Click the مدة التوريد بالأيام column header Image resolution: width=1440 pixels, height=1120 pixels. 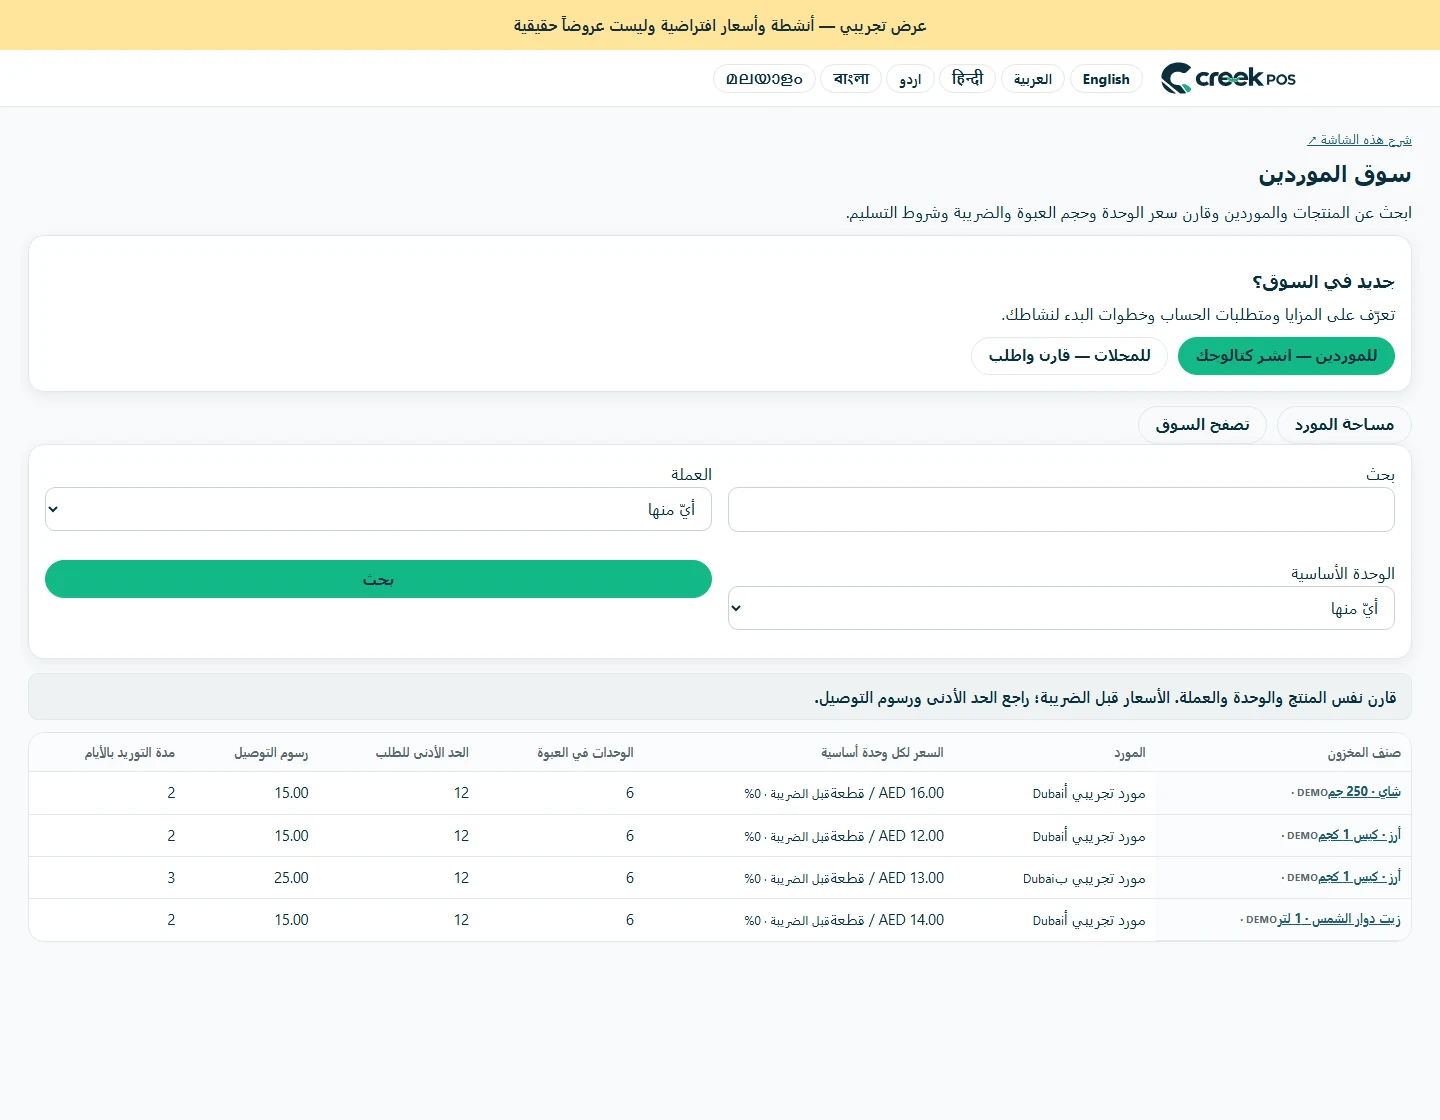[129, 752]
